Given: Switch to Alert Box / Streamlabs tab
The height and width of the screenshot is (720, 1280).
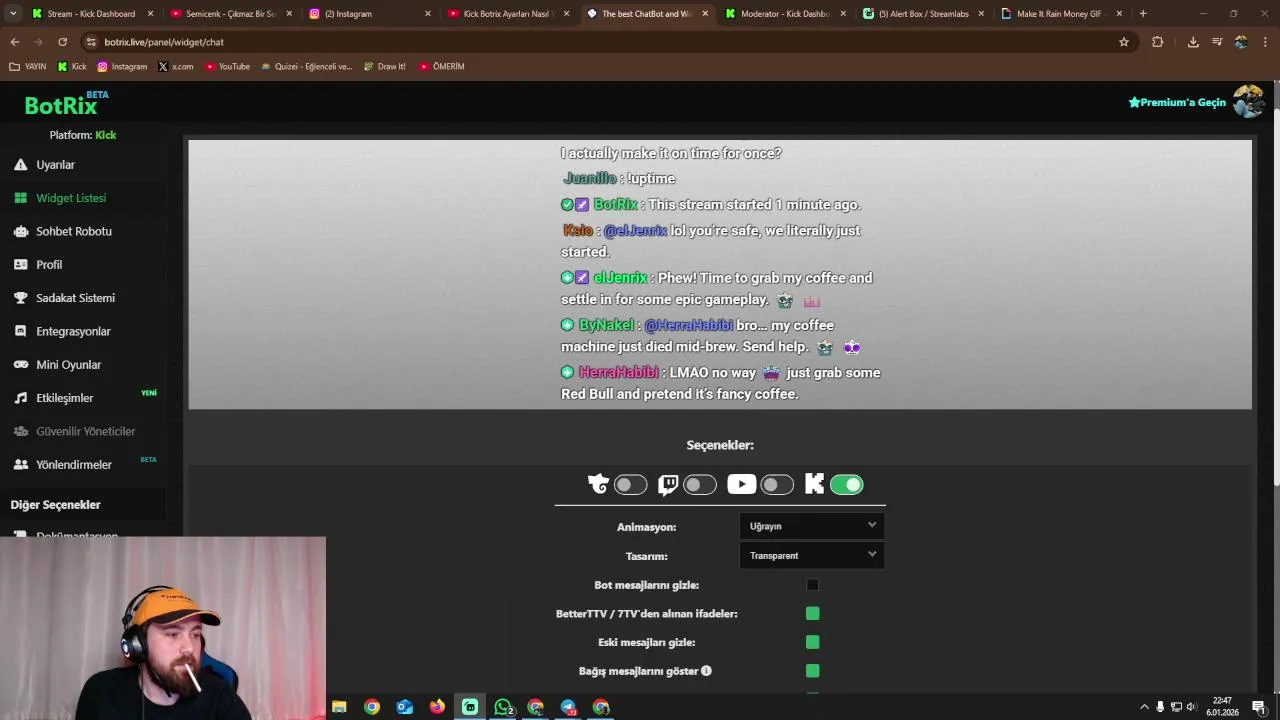Looking at the screenshot, I should 923,14.
